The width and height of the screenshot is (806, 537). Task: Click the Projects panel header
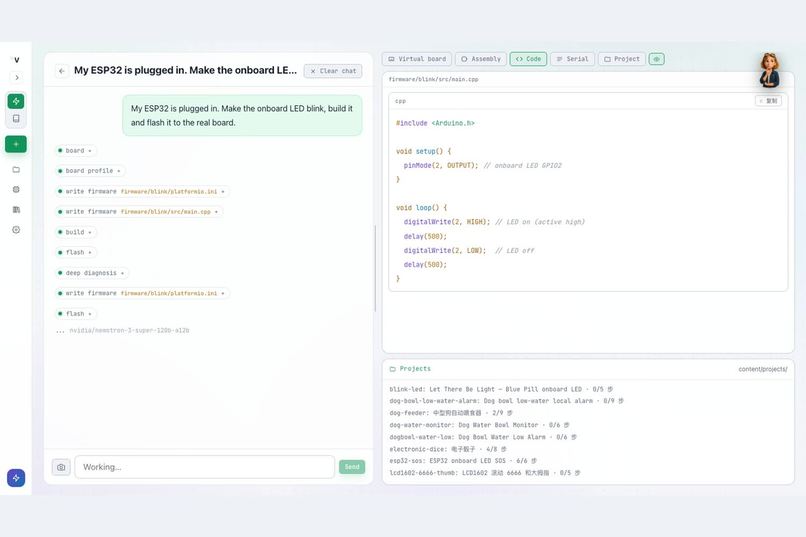(588, 369)
